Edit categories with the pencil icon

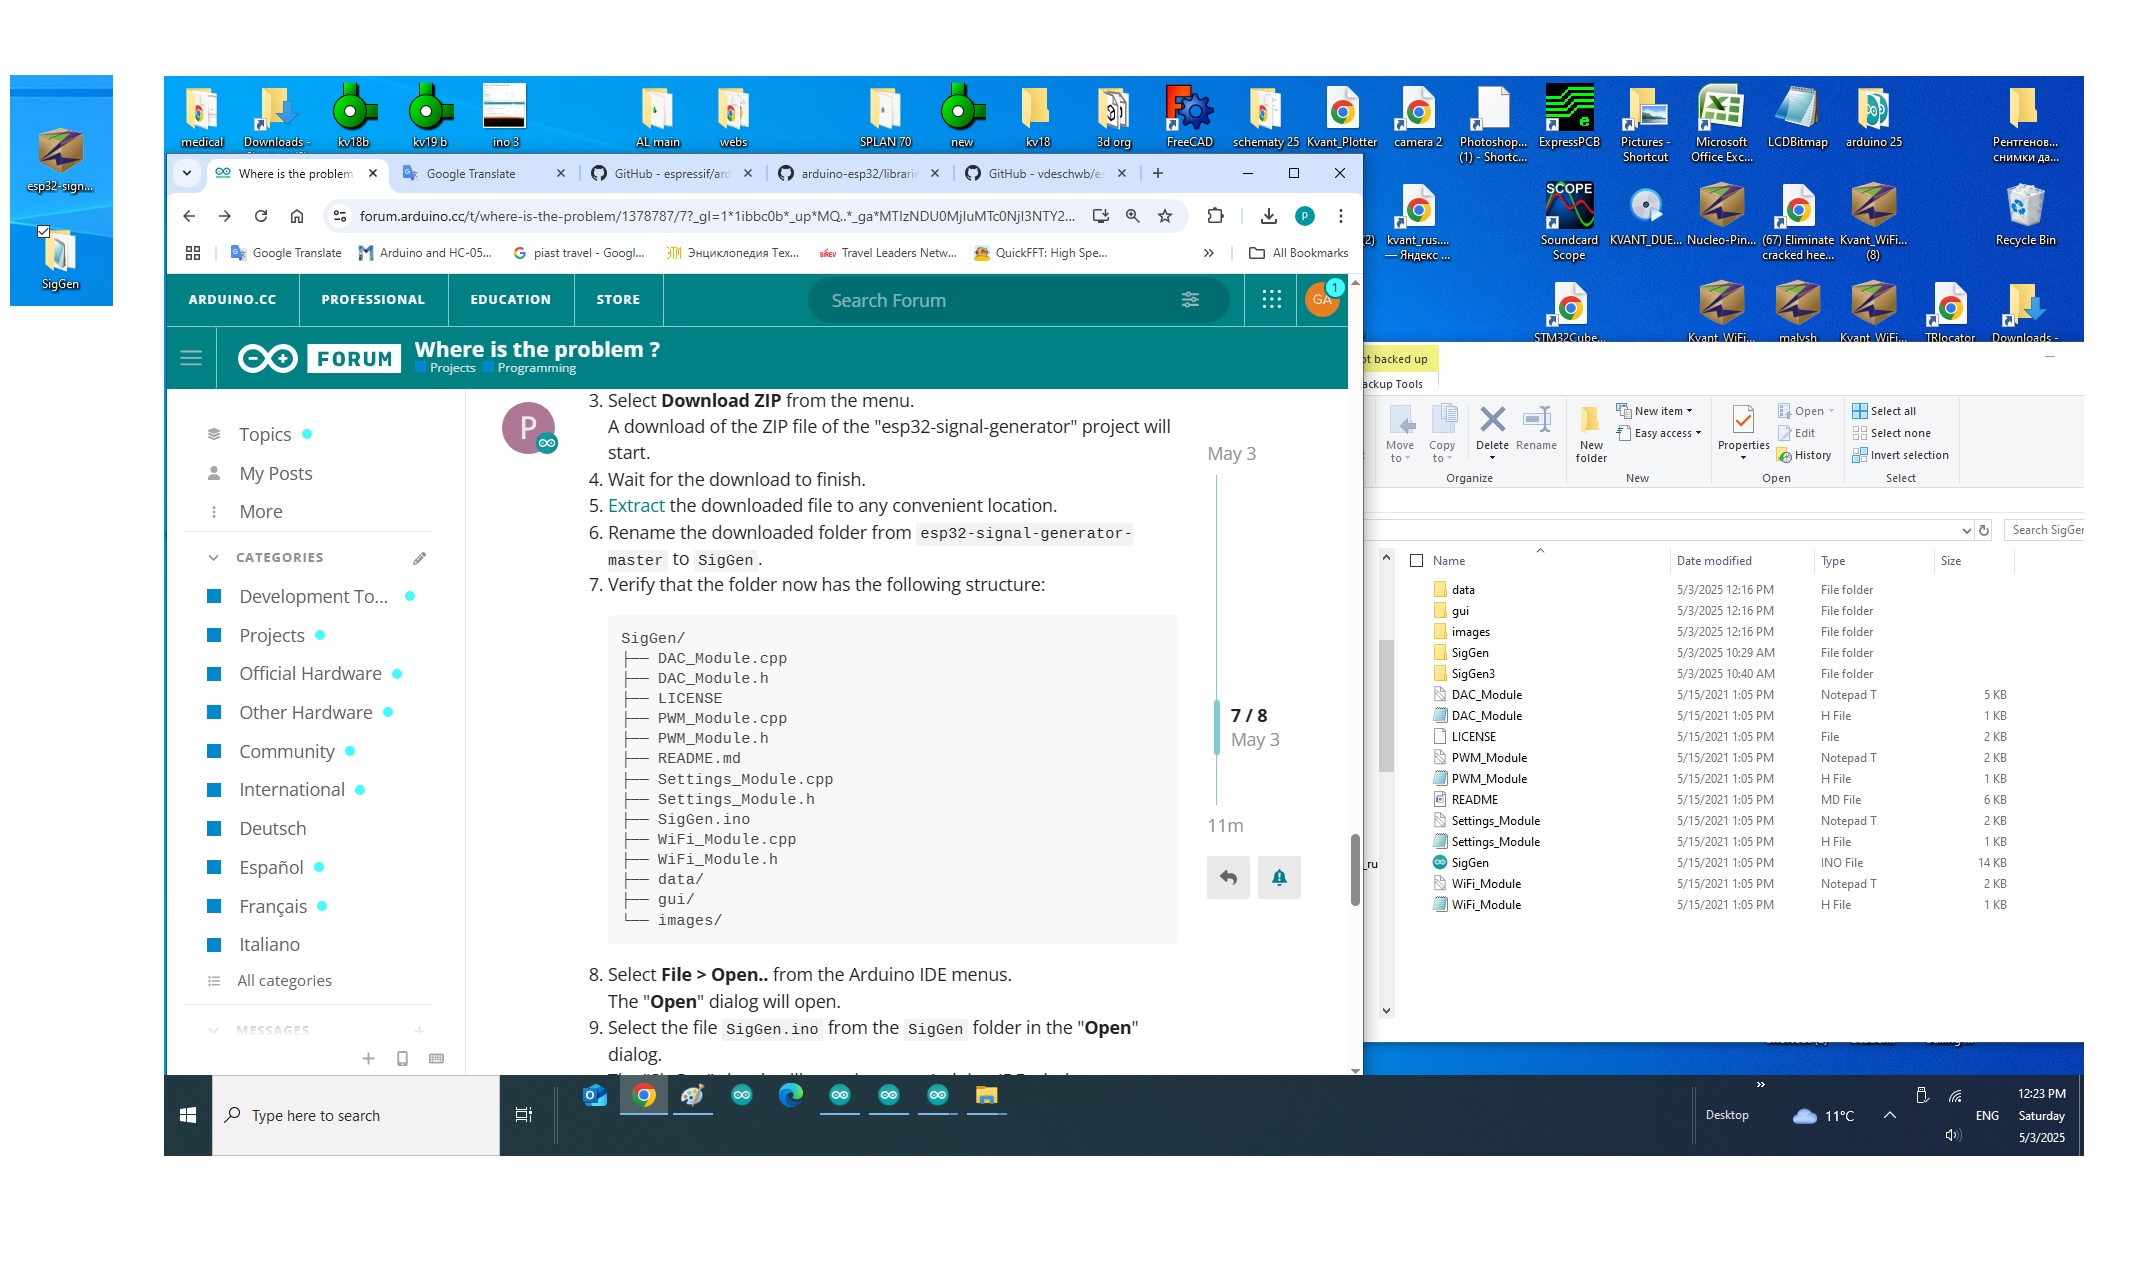click(x=419, y=558)
